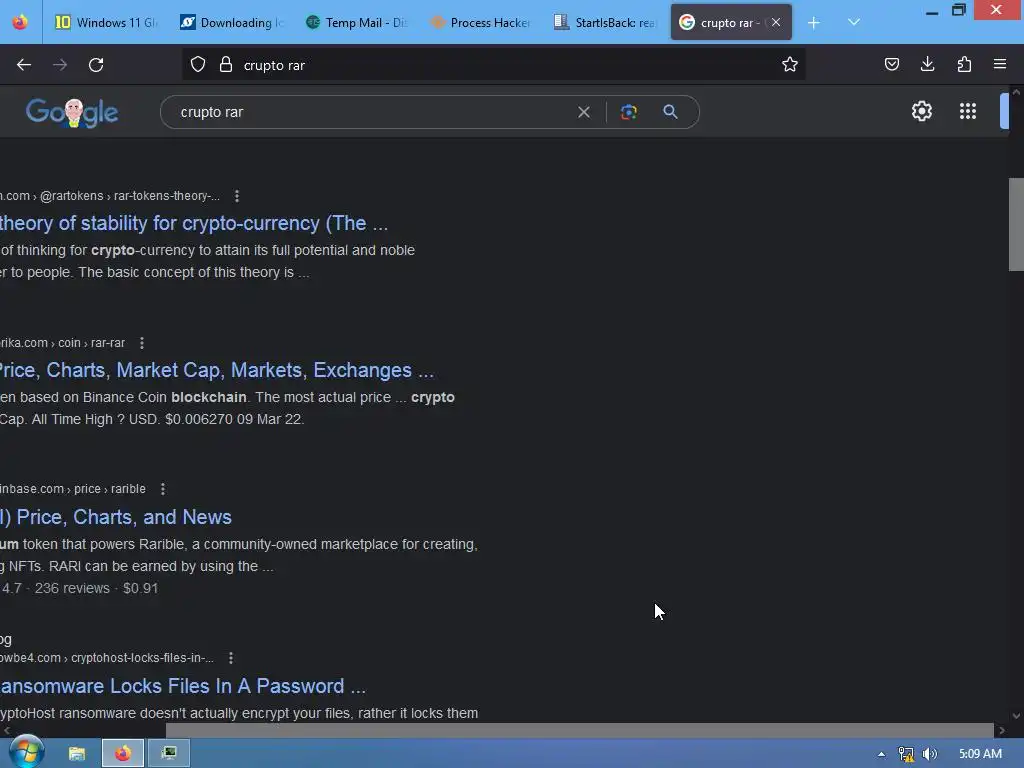
Task: Expand the list all tabs dropdown
Action: coord(854,23)
